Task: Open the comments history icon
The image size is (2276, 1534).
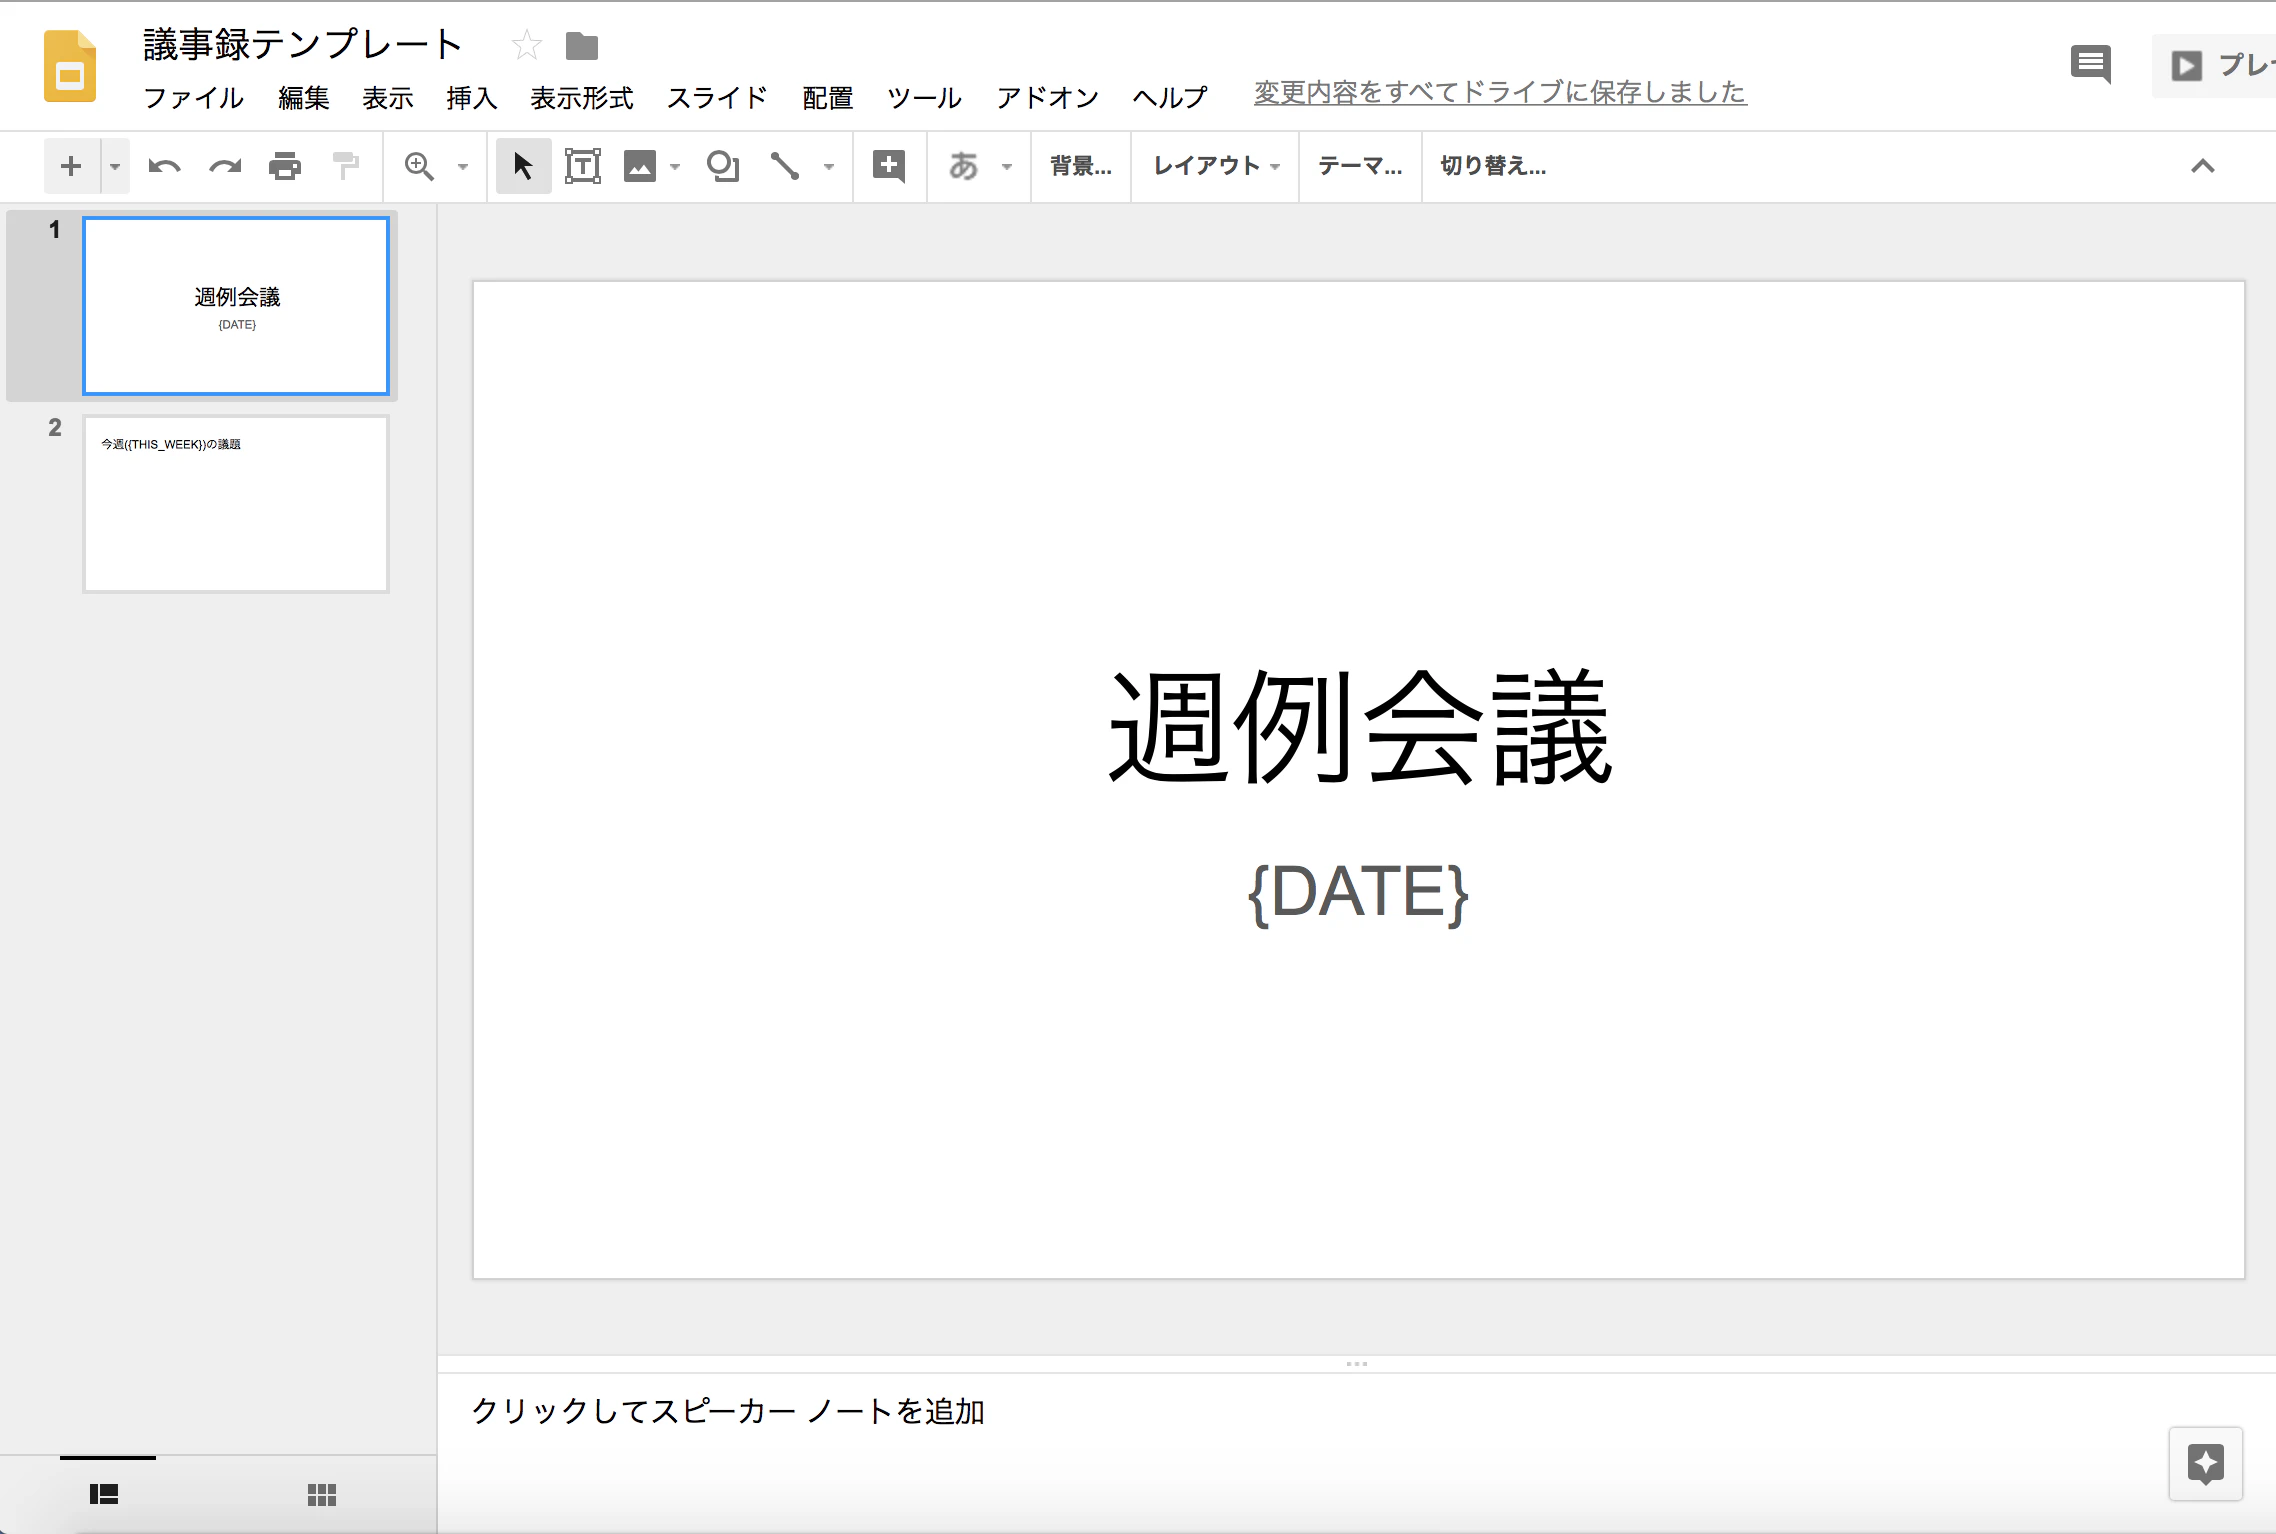Action: 2091,65
